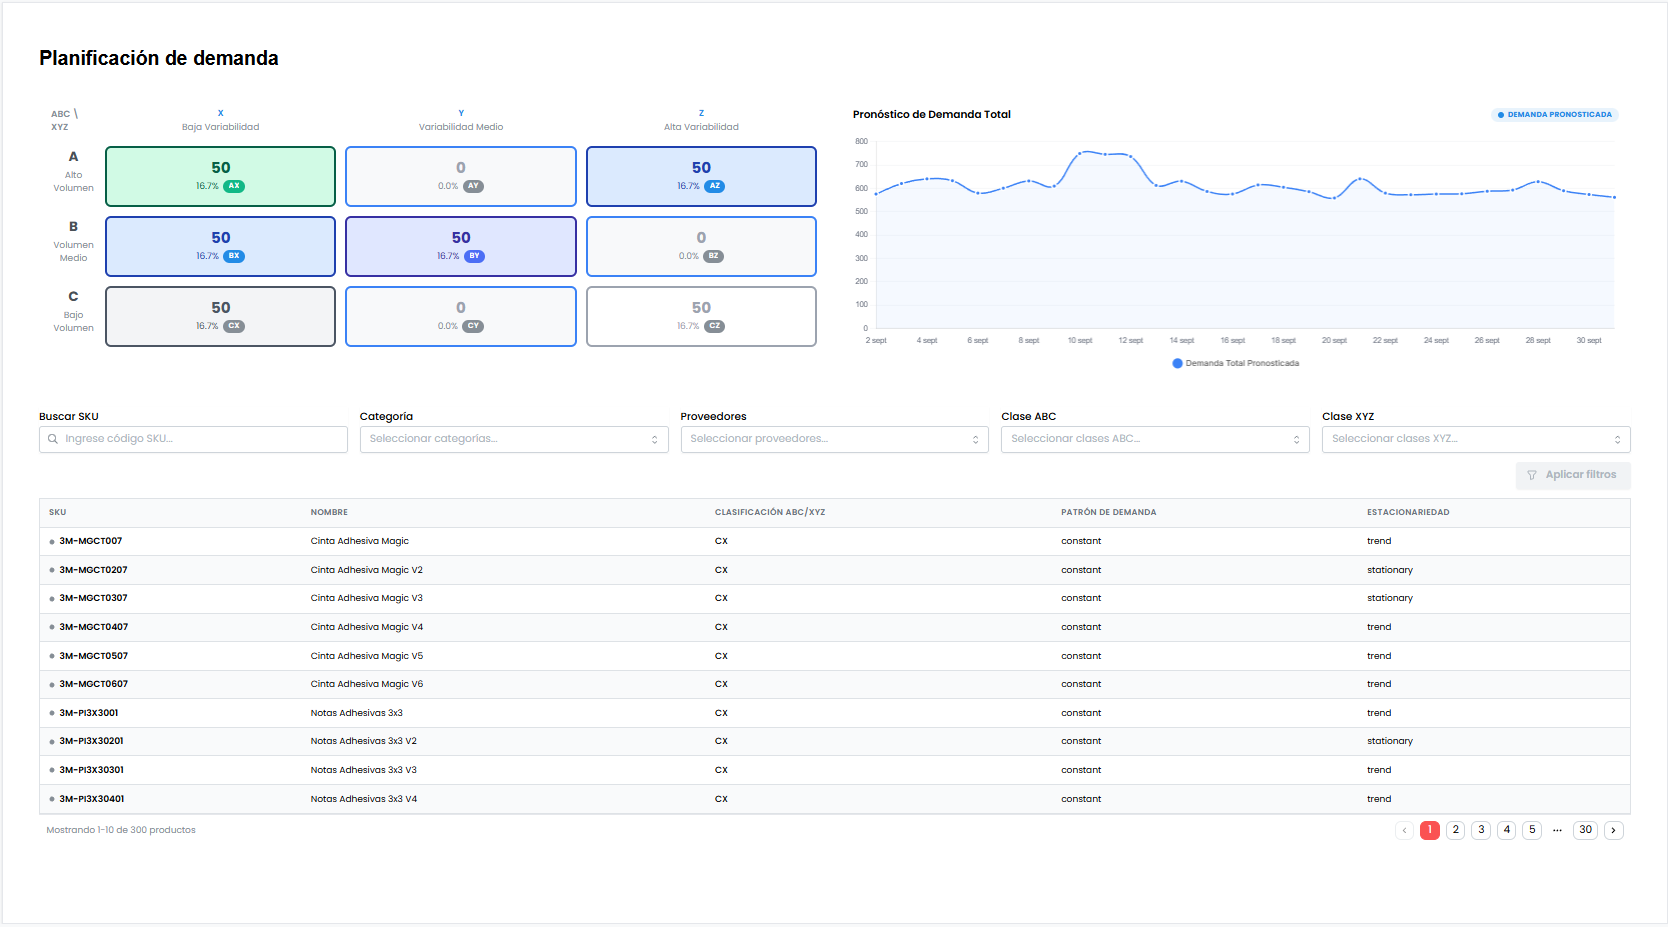This screenshot has height=927, width=1668.
Task: Click the blue Demanda Total Pronosticada legend dot
Action: tap(1177, 363)
